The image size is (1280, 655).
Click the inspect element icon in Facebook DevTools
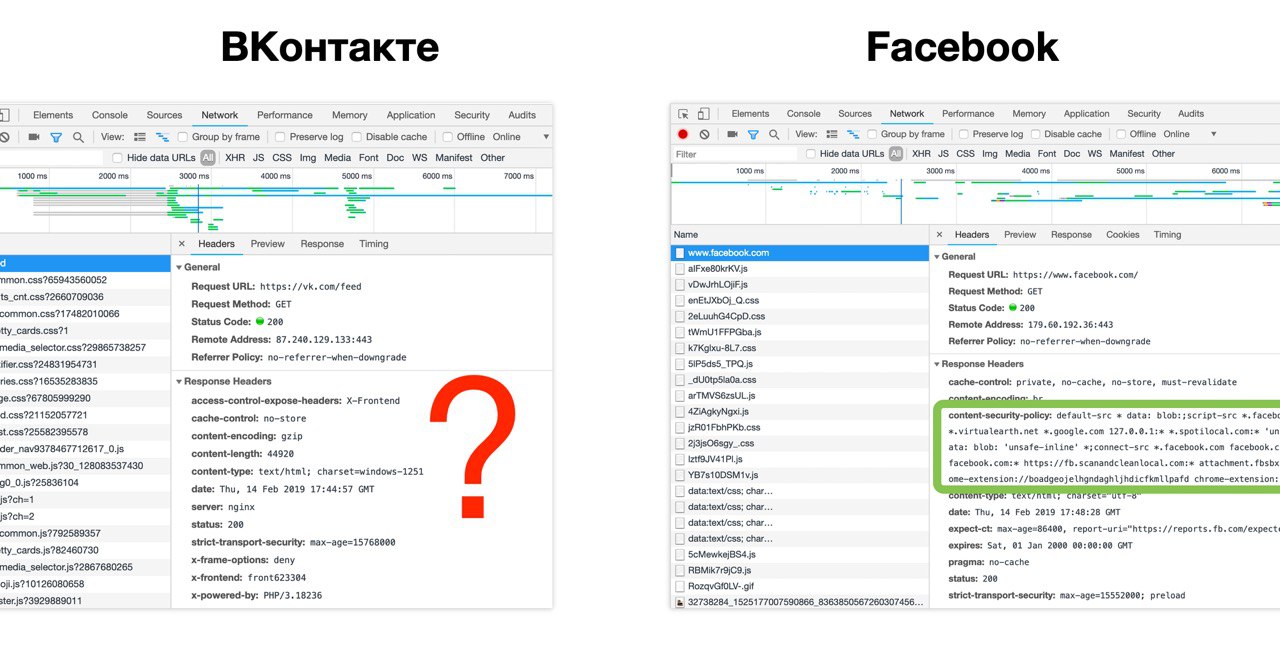click(683, 114)
